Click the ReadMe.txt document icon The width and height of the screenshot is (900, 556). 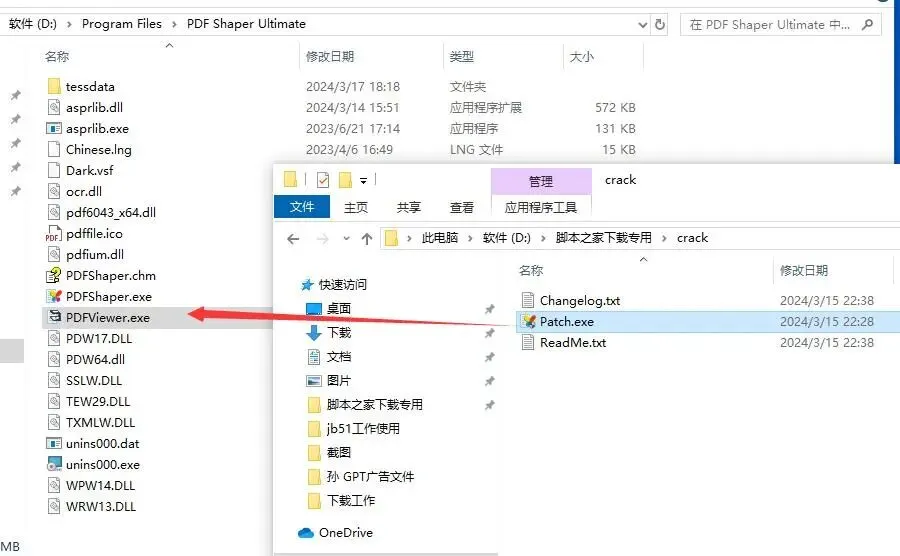(528, 343)
